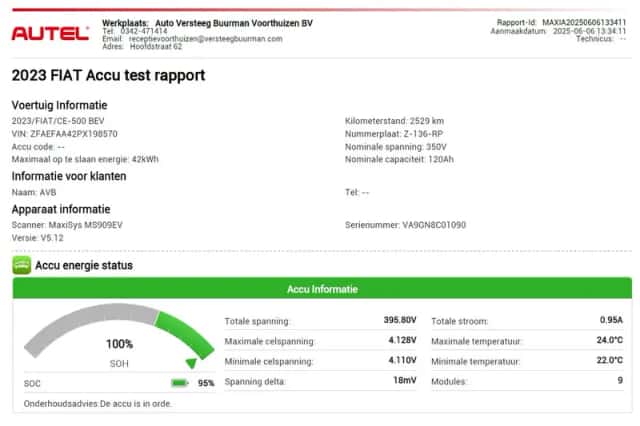The height and width of the screenshot is (426, 640).
Task: Click the Modules label
Action: [x=449, y=382]
